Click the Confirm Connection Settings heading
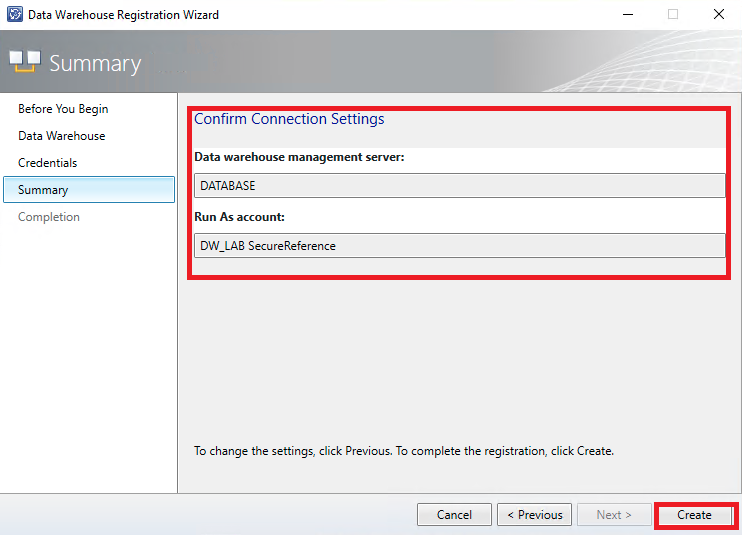This screenshot has height=535, width=742. (289, 119)
